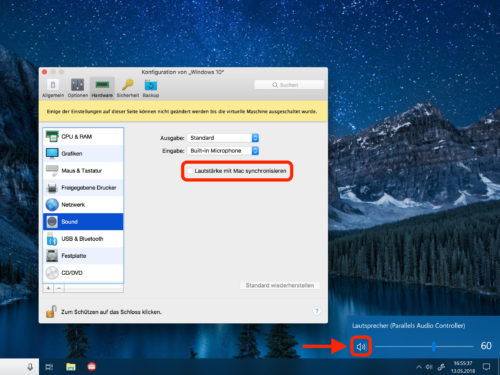
Task: Enable Lautstärke mit Mac synchronisieren checkbox
Action: [x=190, y=171]
